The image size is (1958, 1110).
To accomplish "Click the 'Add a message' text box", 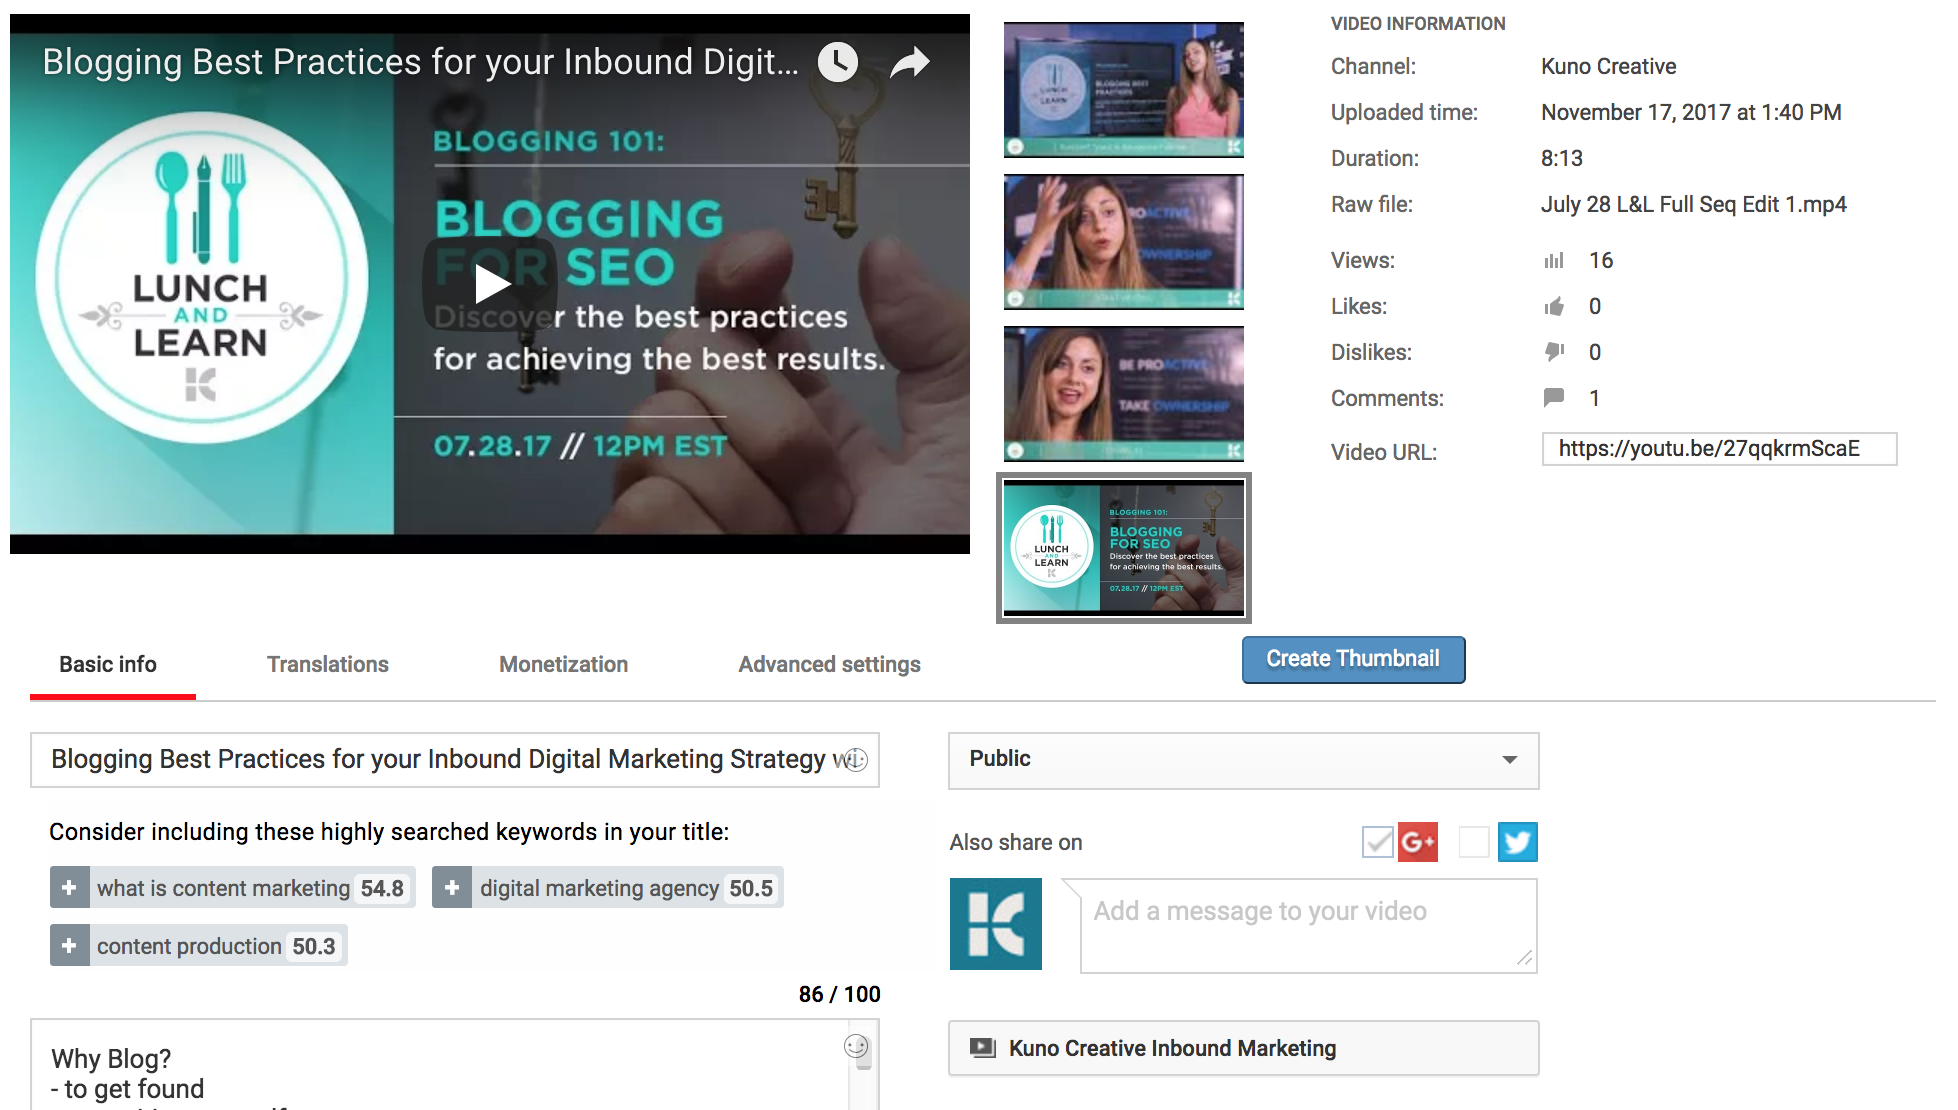I will [x=1308, y=925].
